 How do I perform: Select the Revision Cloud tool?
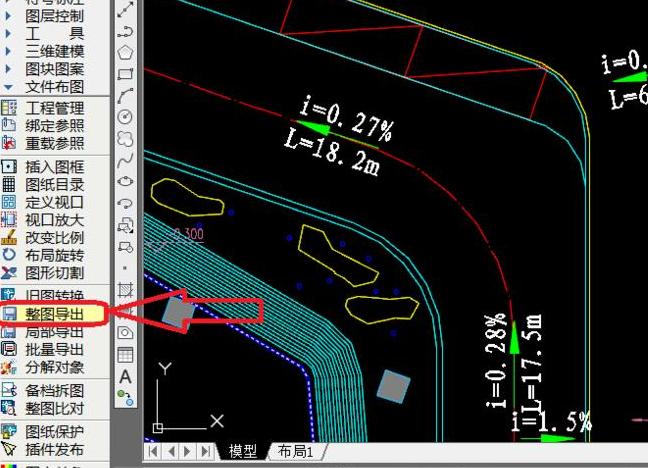click(x=126, y=138)
